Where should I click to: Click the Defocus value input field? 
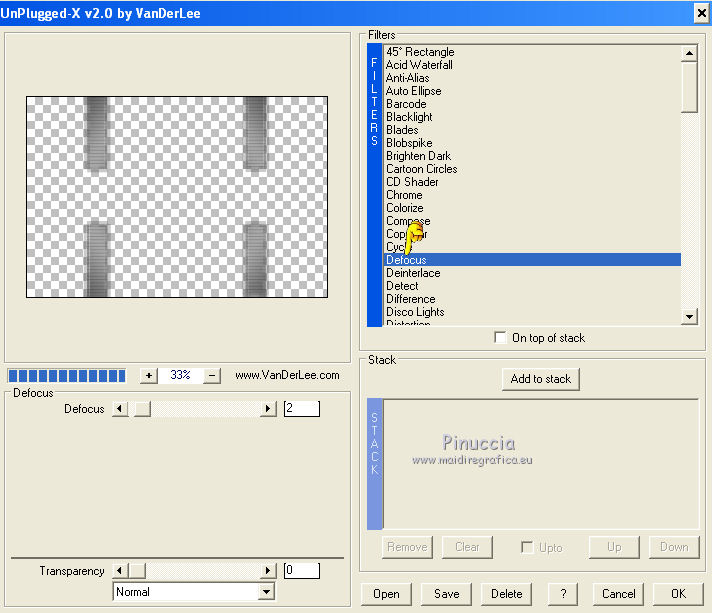point(302,409)
